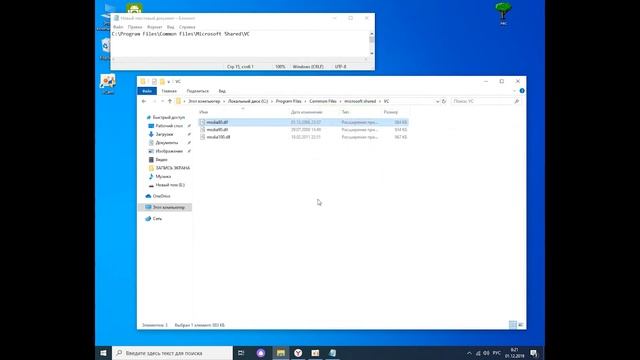This screenshot has height=360, width=640.
Task: Click microsoft shared in the breadcrumb path
Action: 360,101
